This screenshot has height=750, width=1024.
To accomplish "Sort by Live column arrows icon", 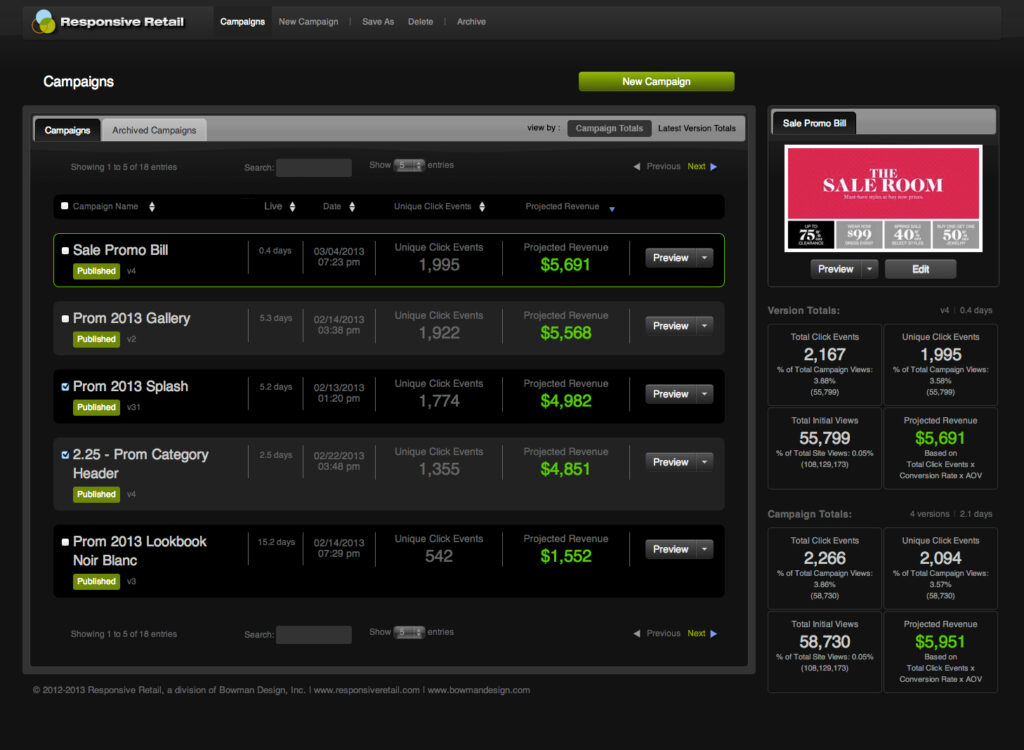I will click(x=293, y=206).
